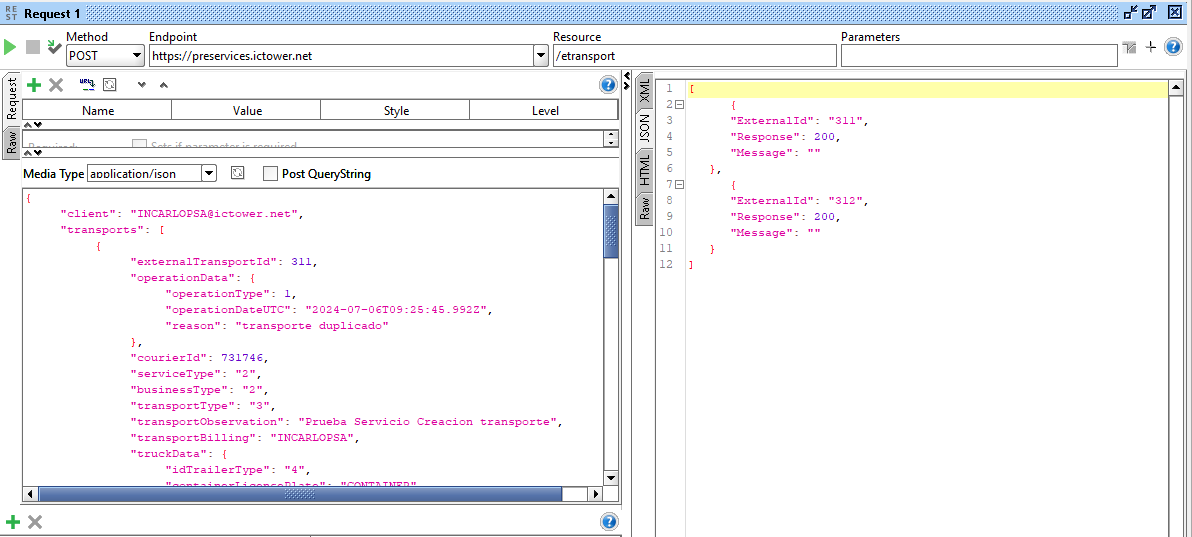Click the REST icon in Request 1 title bar
This screenshot has width=1192, height=537.
pyautogui.click(x=11, y=13)
